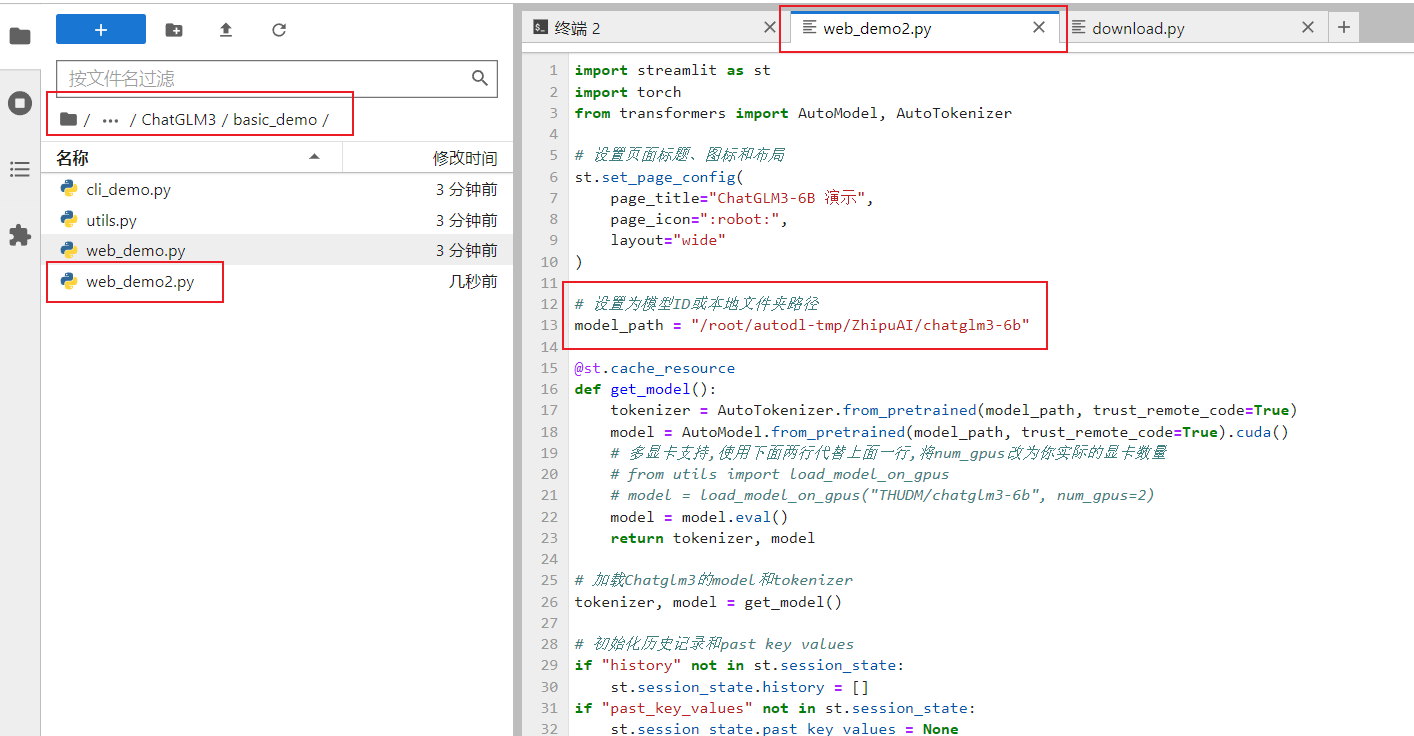The height and width of the screenshot is (736, 1414).
Task: Refresh the file list
Action: point(279,30)
